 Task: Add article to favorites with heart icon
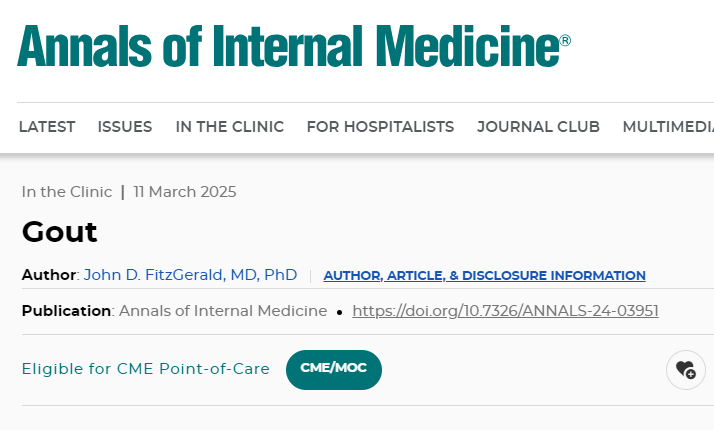click(686, 369)
